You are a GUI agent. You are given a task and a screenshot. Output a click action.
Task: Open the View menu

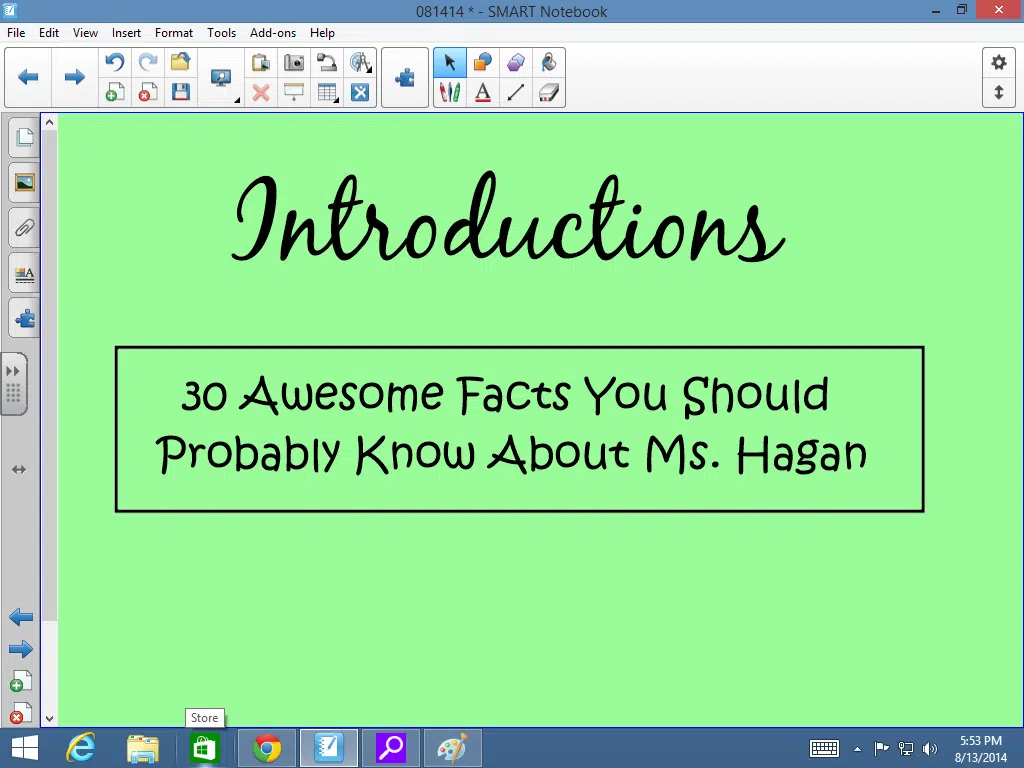click(86, 33)
